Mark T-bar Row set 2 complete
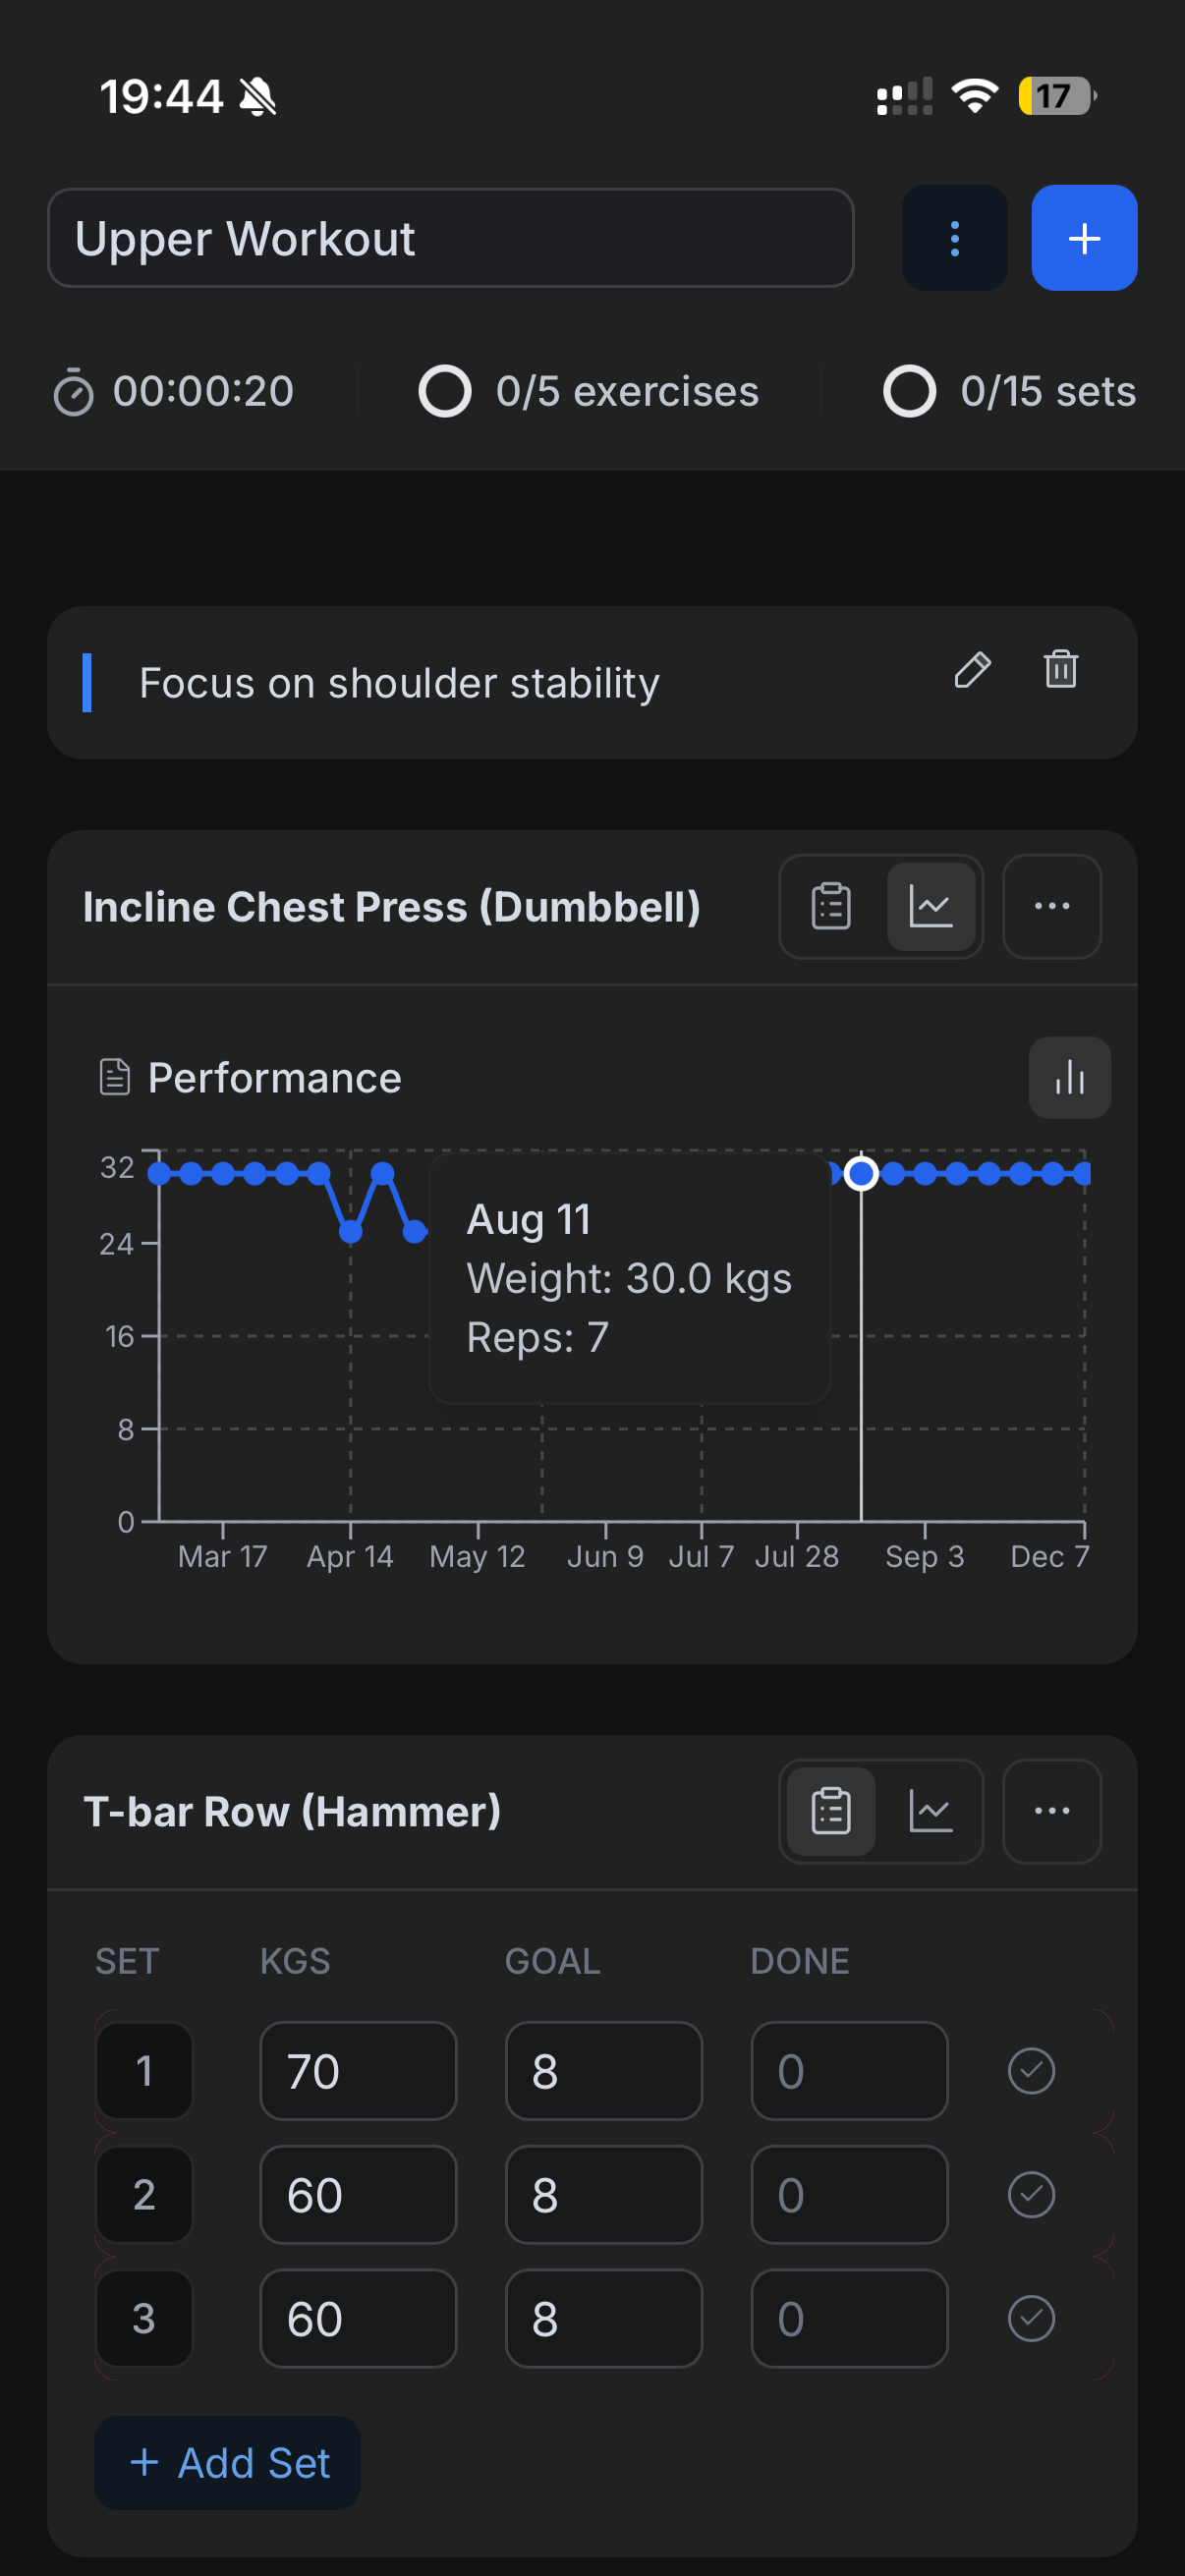The image size is (1185, 2576). point(1031,2195)
